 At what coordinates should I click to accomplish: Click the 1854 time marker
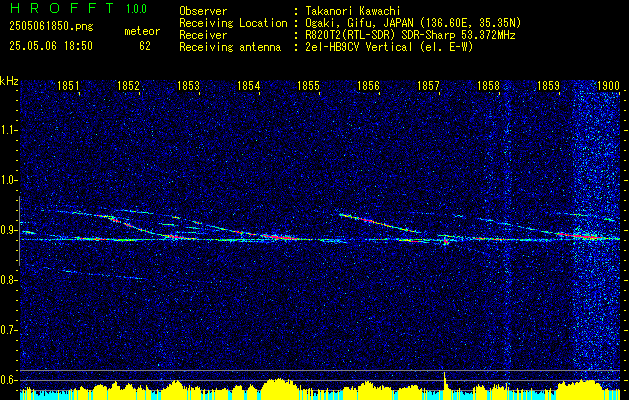pyautogui.click(x=248, y=85)
